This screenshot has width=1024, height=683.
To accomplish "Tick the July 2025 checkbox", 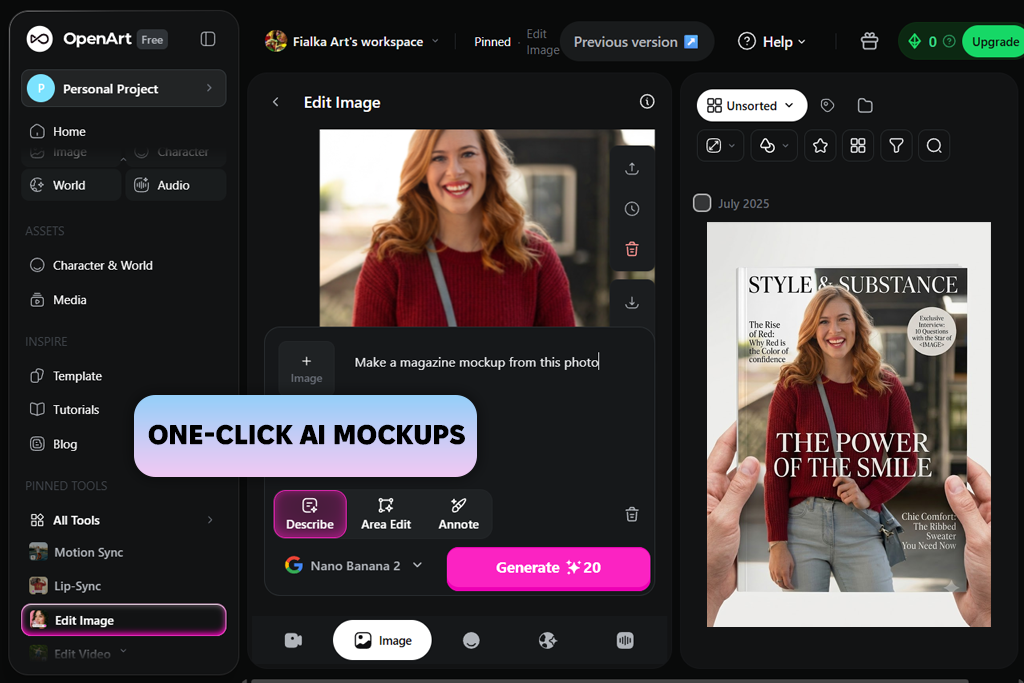I will [x=702, y=203].
